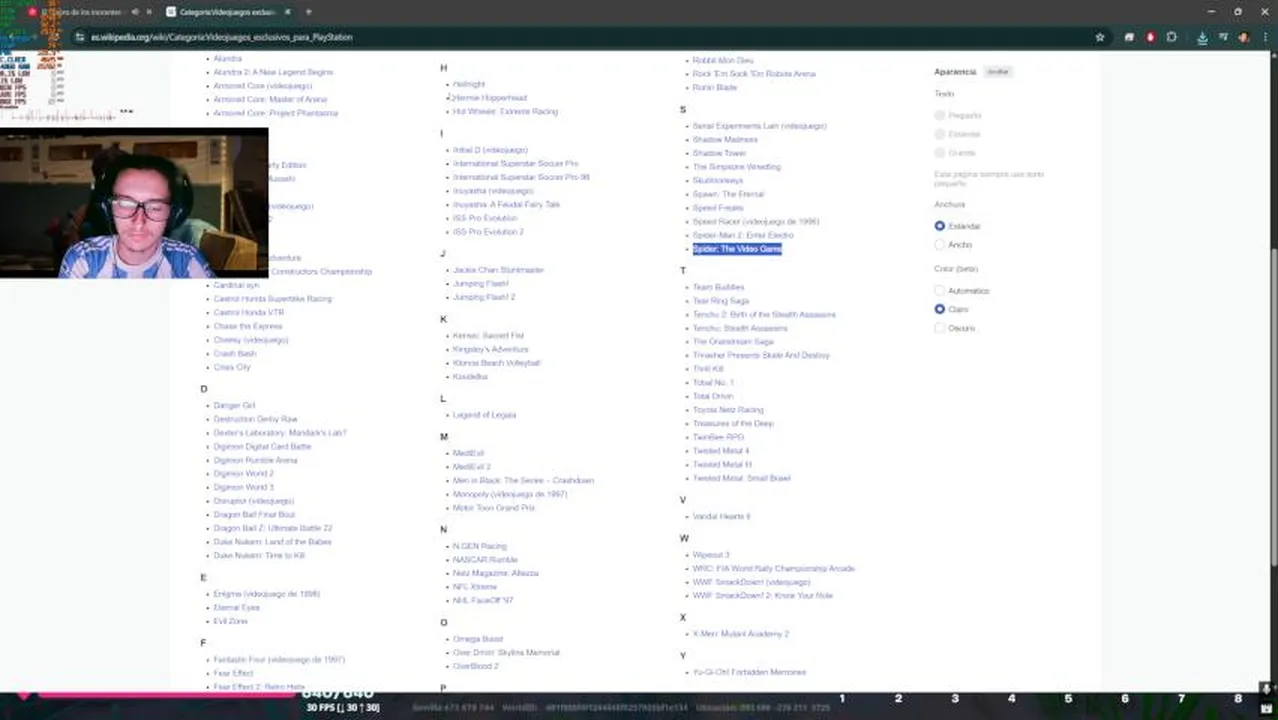The height and width of the screenshot is (720, 1278).
Task: Click the Ocultar button beside Apariencia
Action: 997,72
